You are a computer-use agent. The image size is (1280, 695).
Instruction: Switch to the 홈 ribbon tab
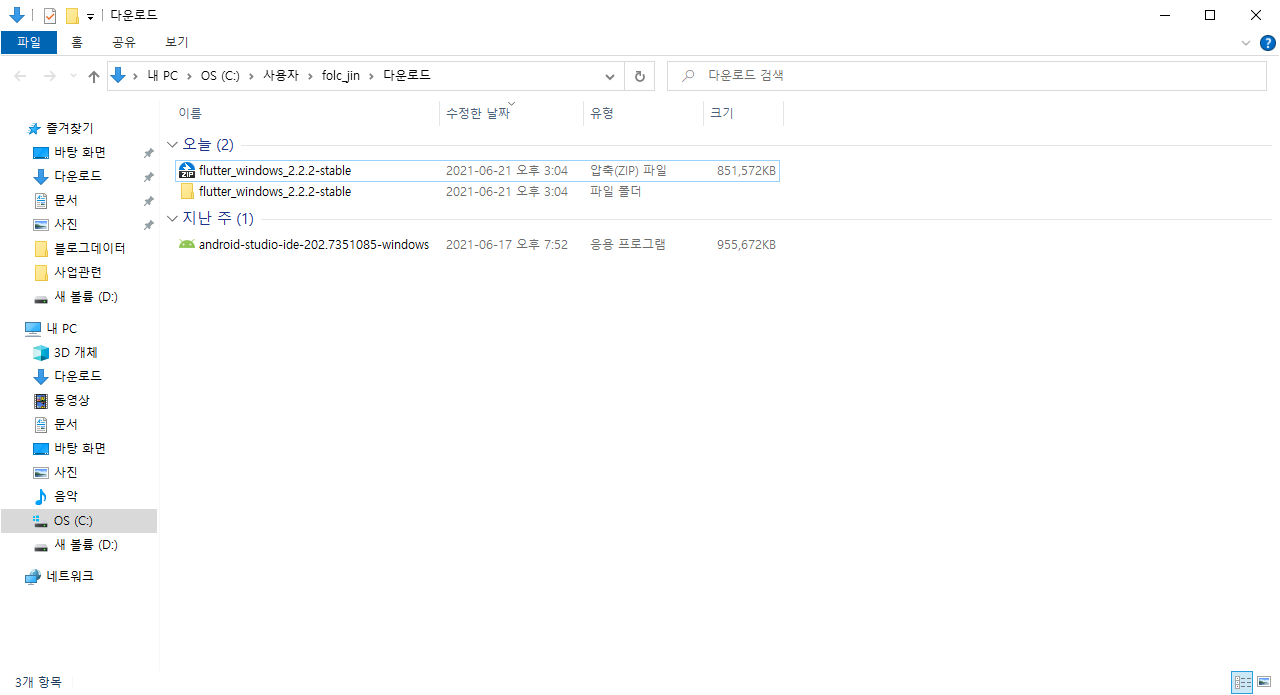coord(77,42)
